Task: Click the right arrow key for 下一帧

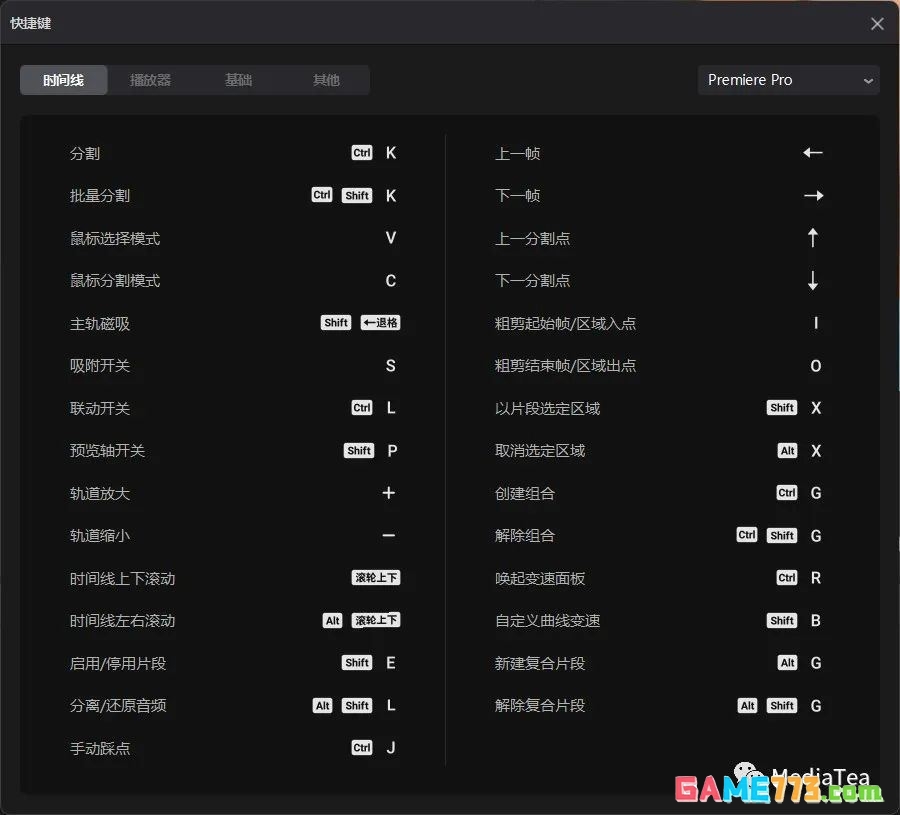Action: click(812, 195)
